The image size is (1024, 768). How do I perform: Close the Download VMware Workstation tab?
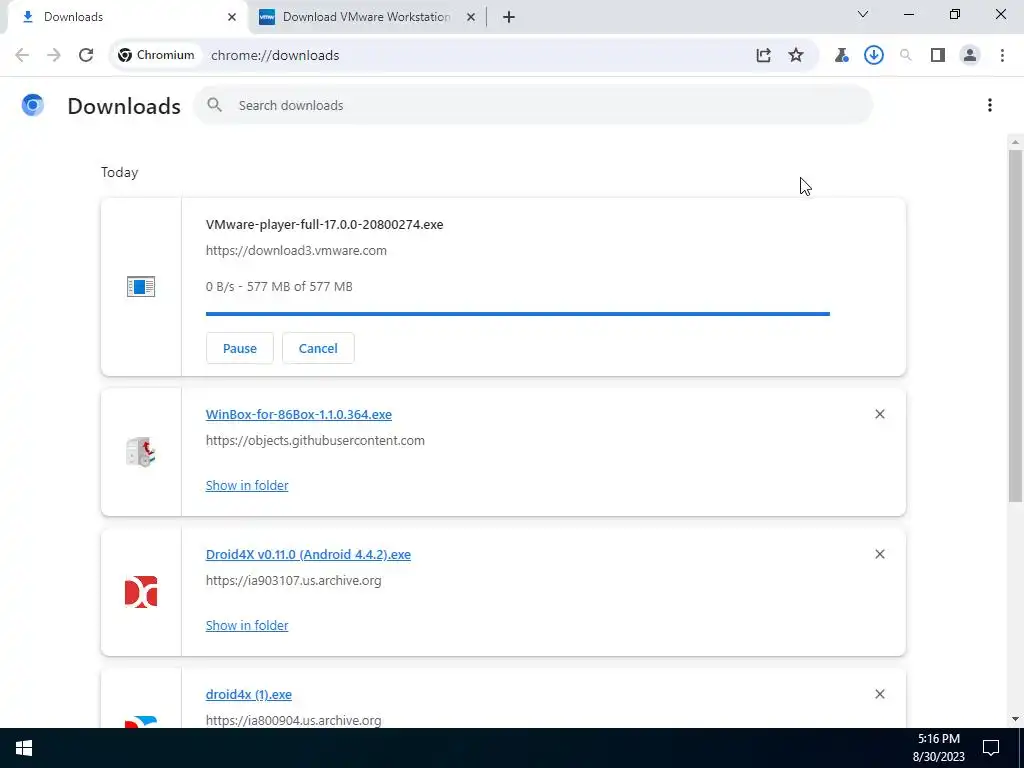(471, 17)
